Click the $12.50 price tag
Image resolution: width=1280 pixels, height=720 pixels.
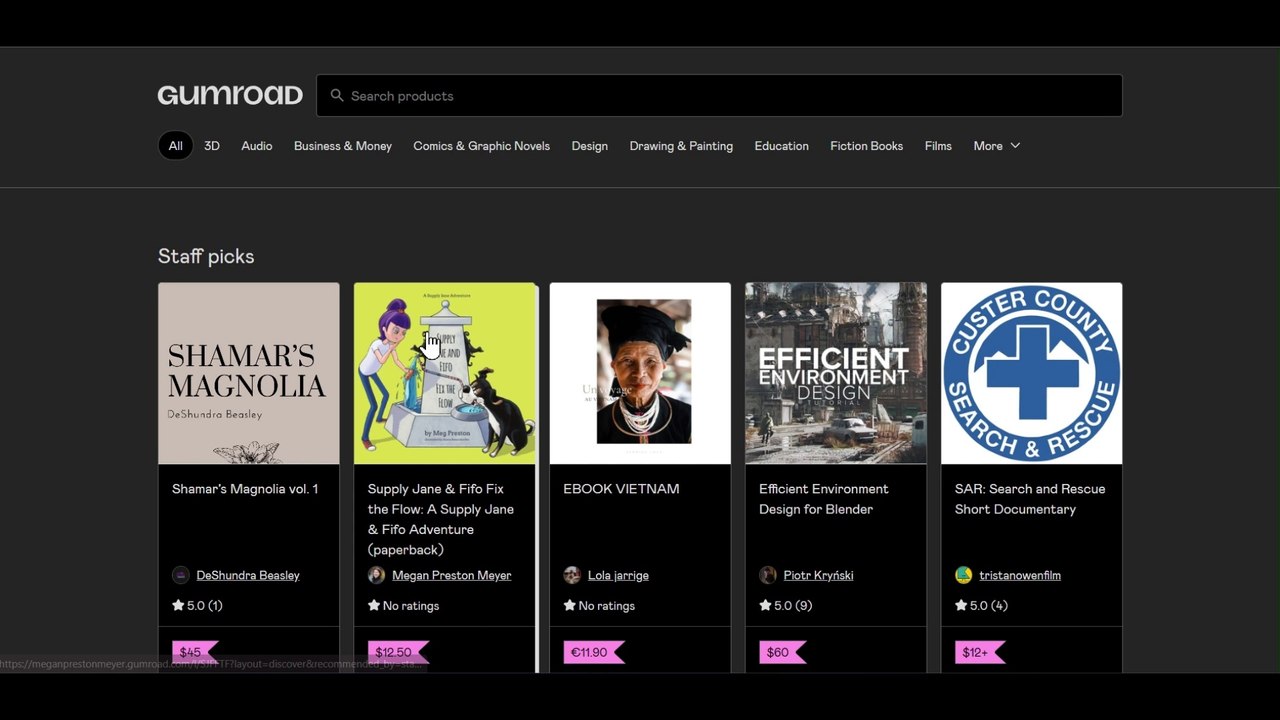click(x=398, y=653)
